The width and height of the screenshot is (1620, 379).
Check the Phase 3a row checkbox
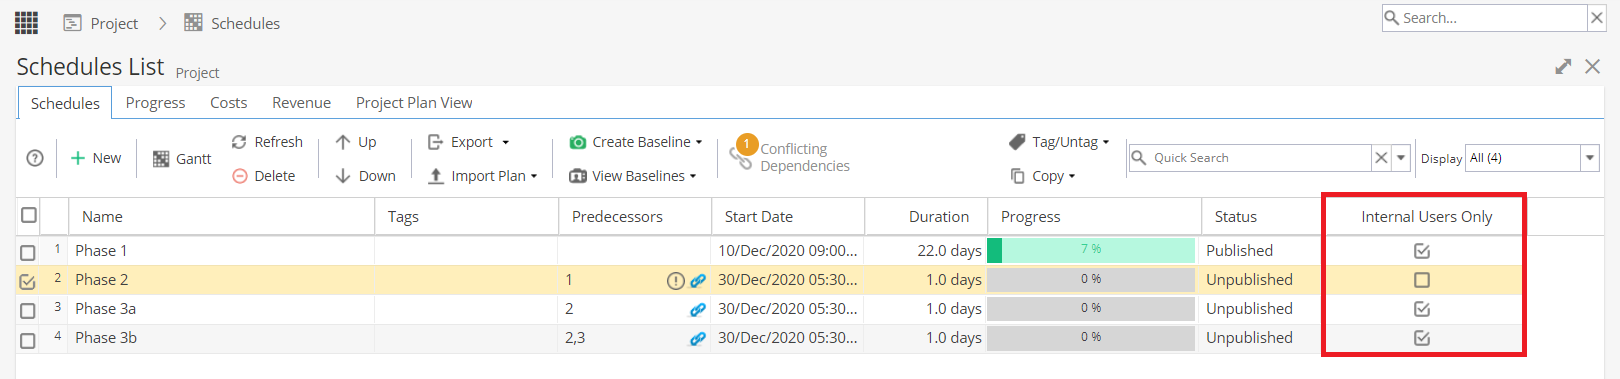28,311
